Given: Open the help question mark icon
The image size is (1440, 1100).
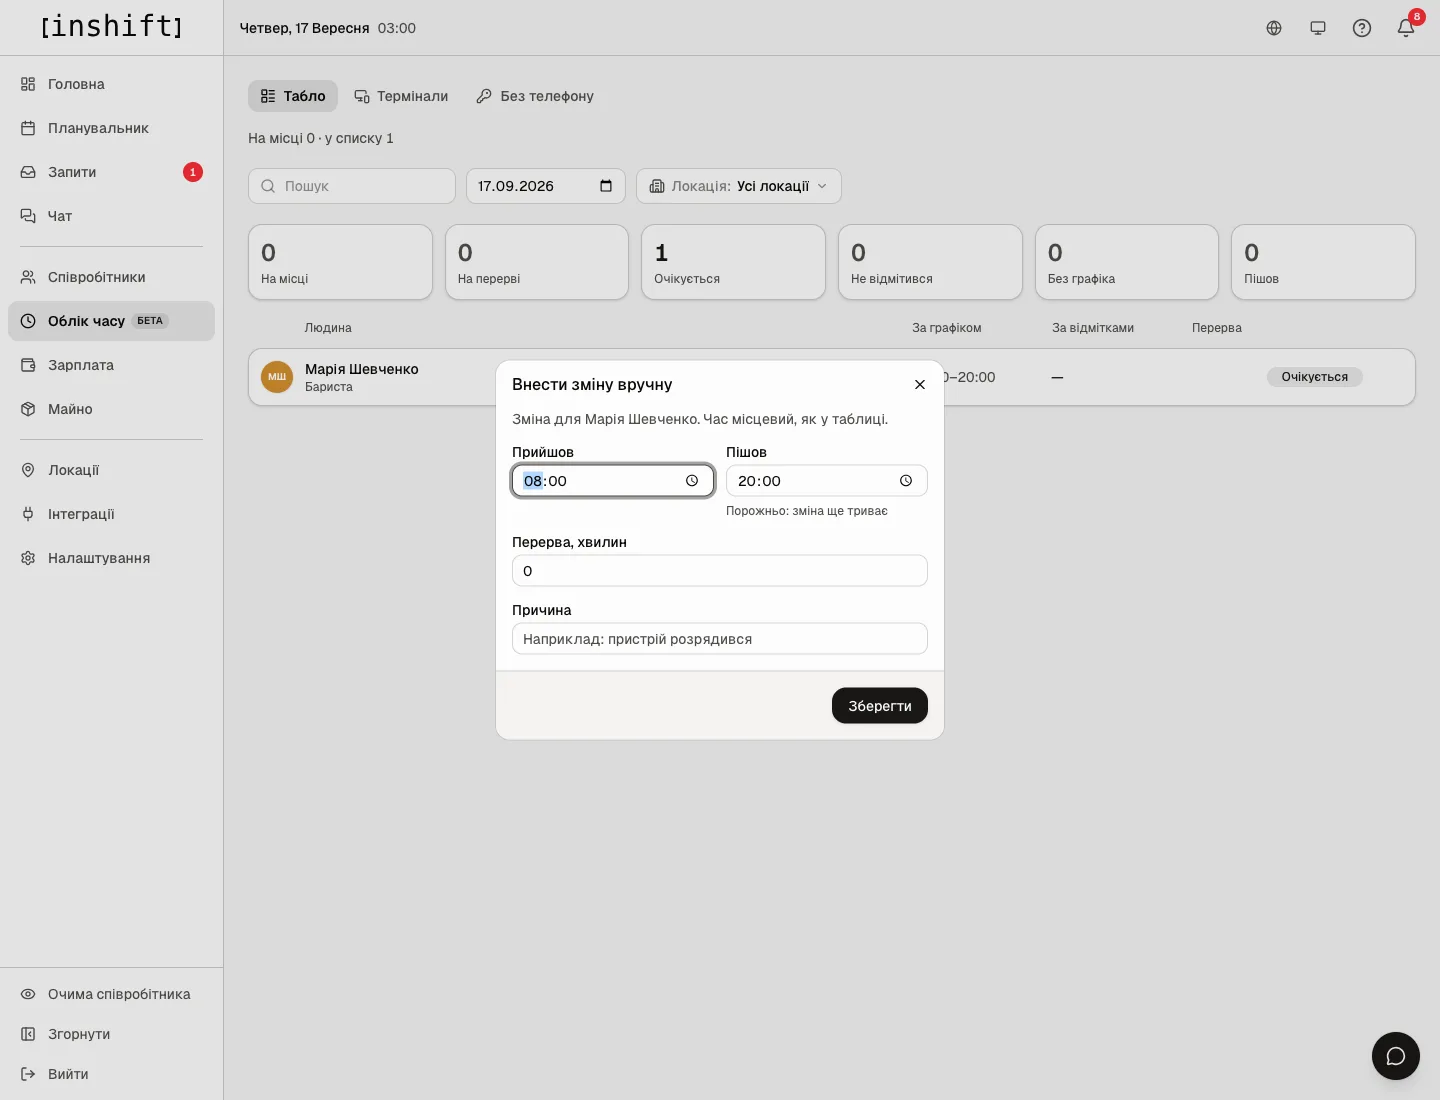Looking at the screenshot, I should (x=1362, y=28).
